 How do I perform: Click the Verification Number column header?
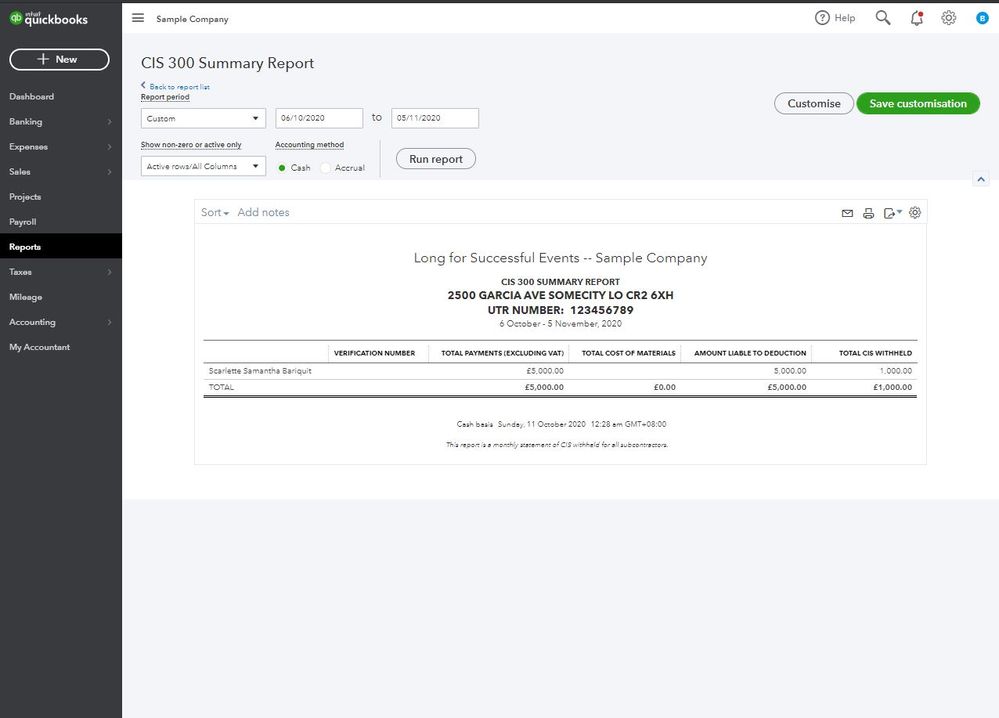tap(375, 353)
